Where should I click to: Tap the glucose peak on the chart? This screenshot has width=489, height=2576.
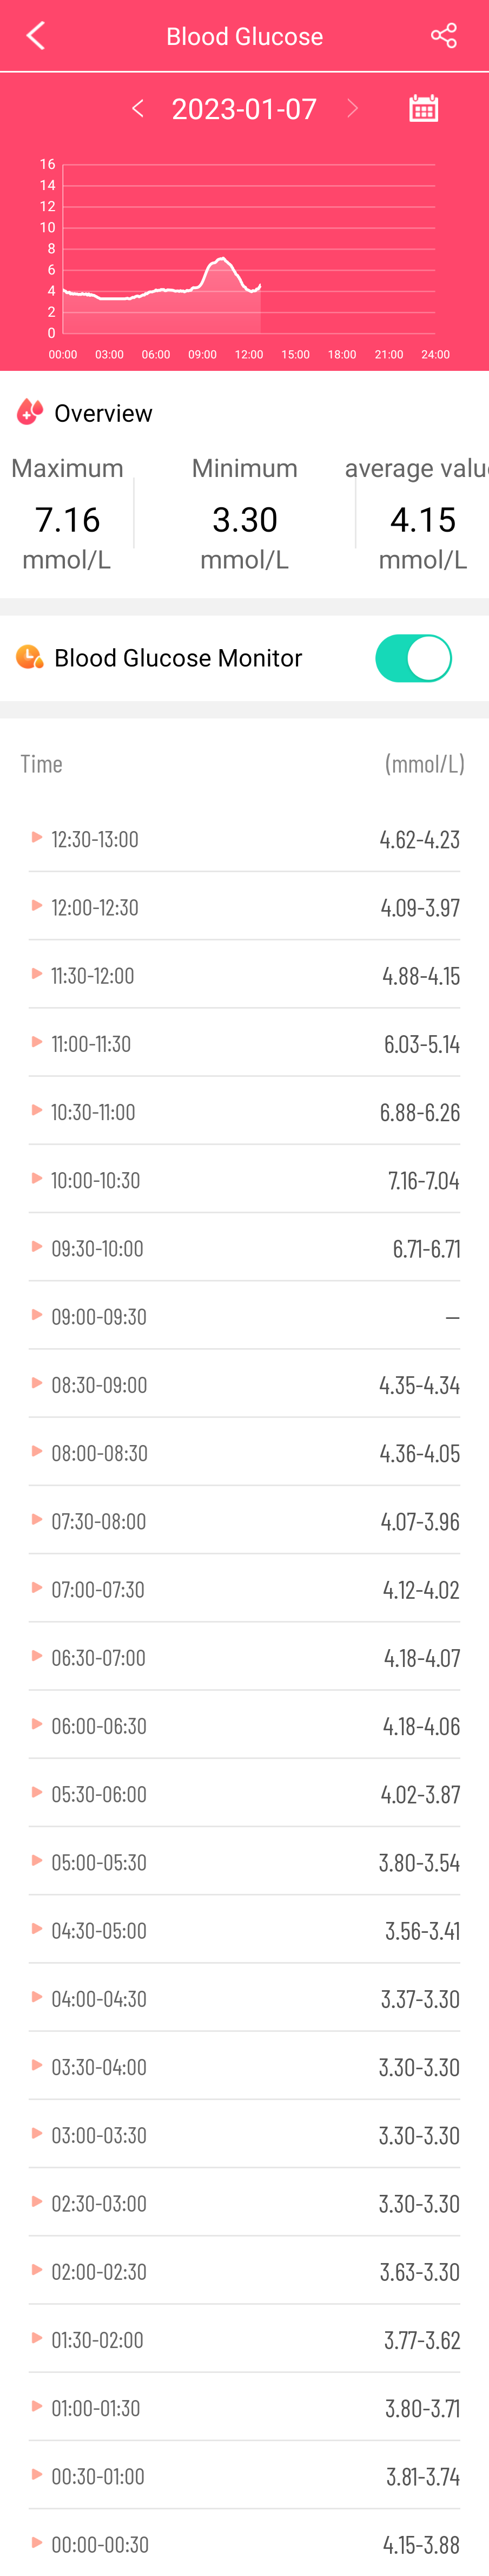(x=222, y=260)
